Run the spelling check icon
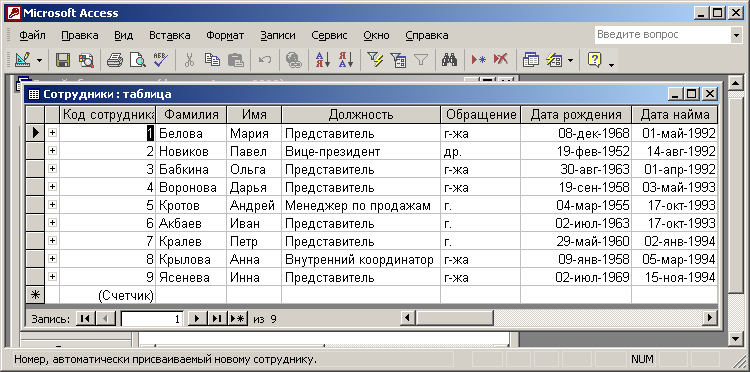This screenshot has width=750, height=372. tap(161, 60)
